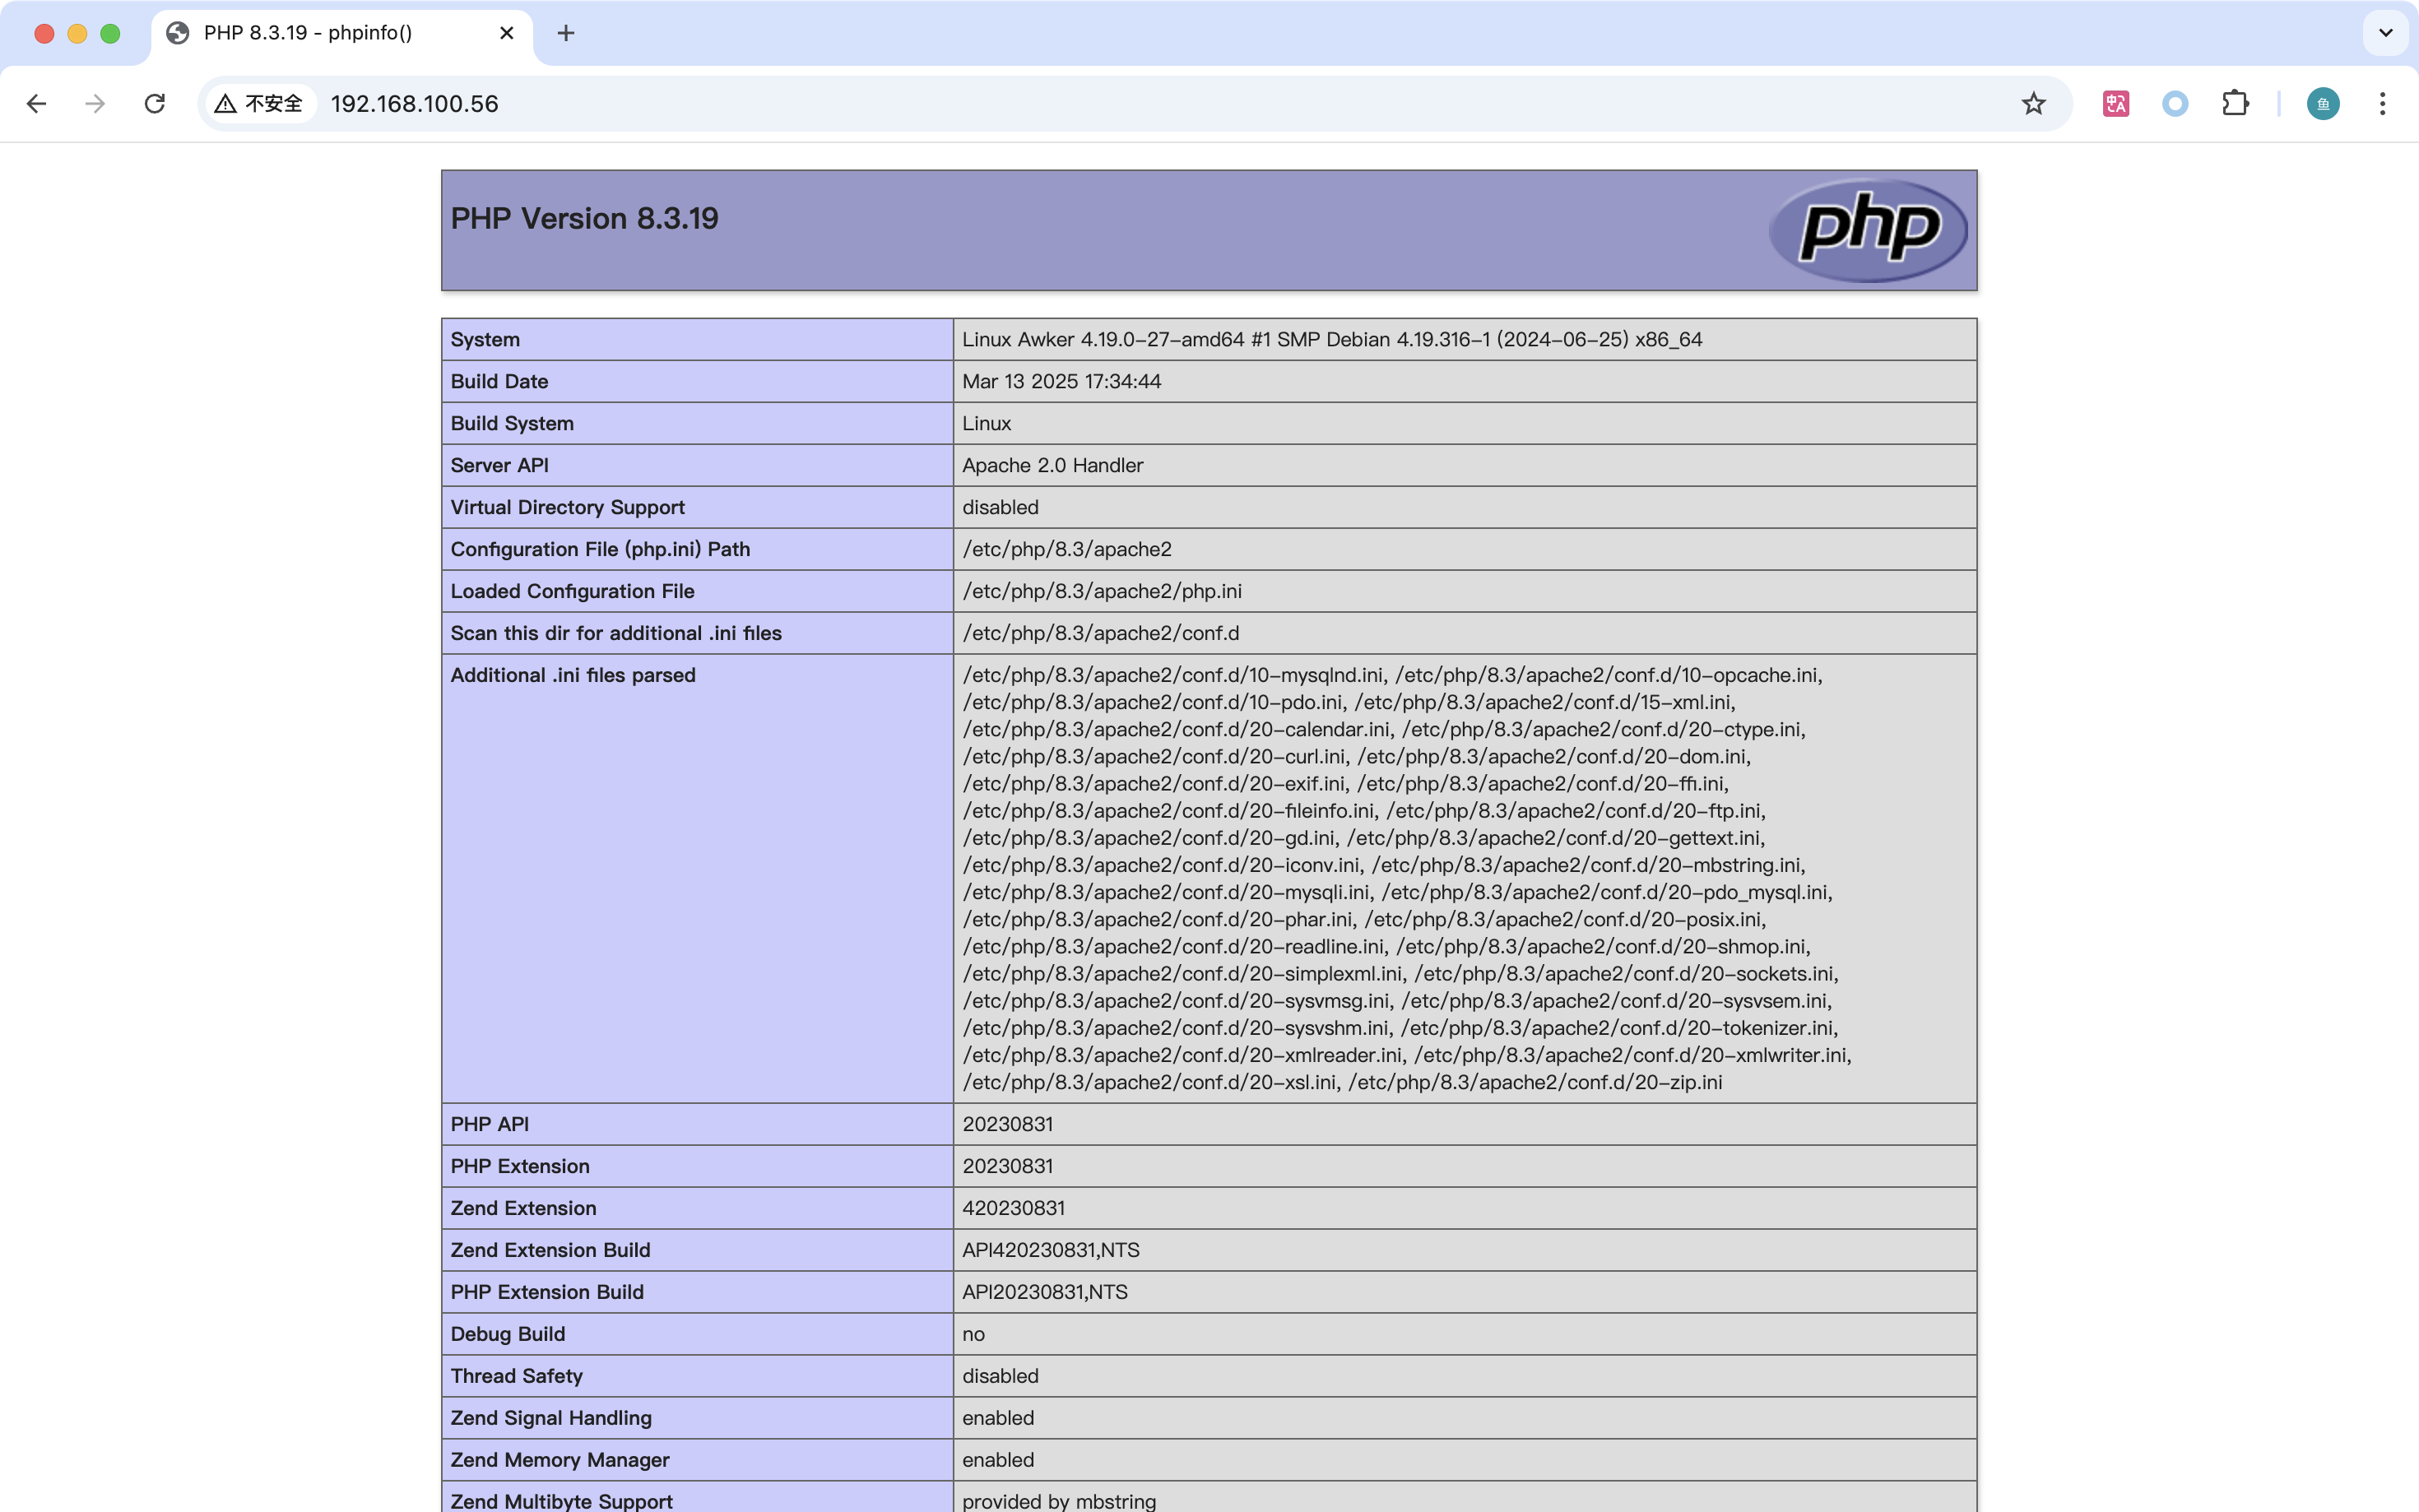Click the Debug Build label
The image size is (2419, 1512).
(x=508, y=1335)
